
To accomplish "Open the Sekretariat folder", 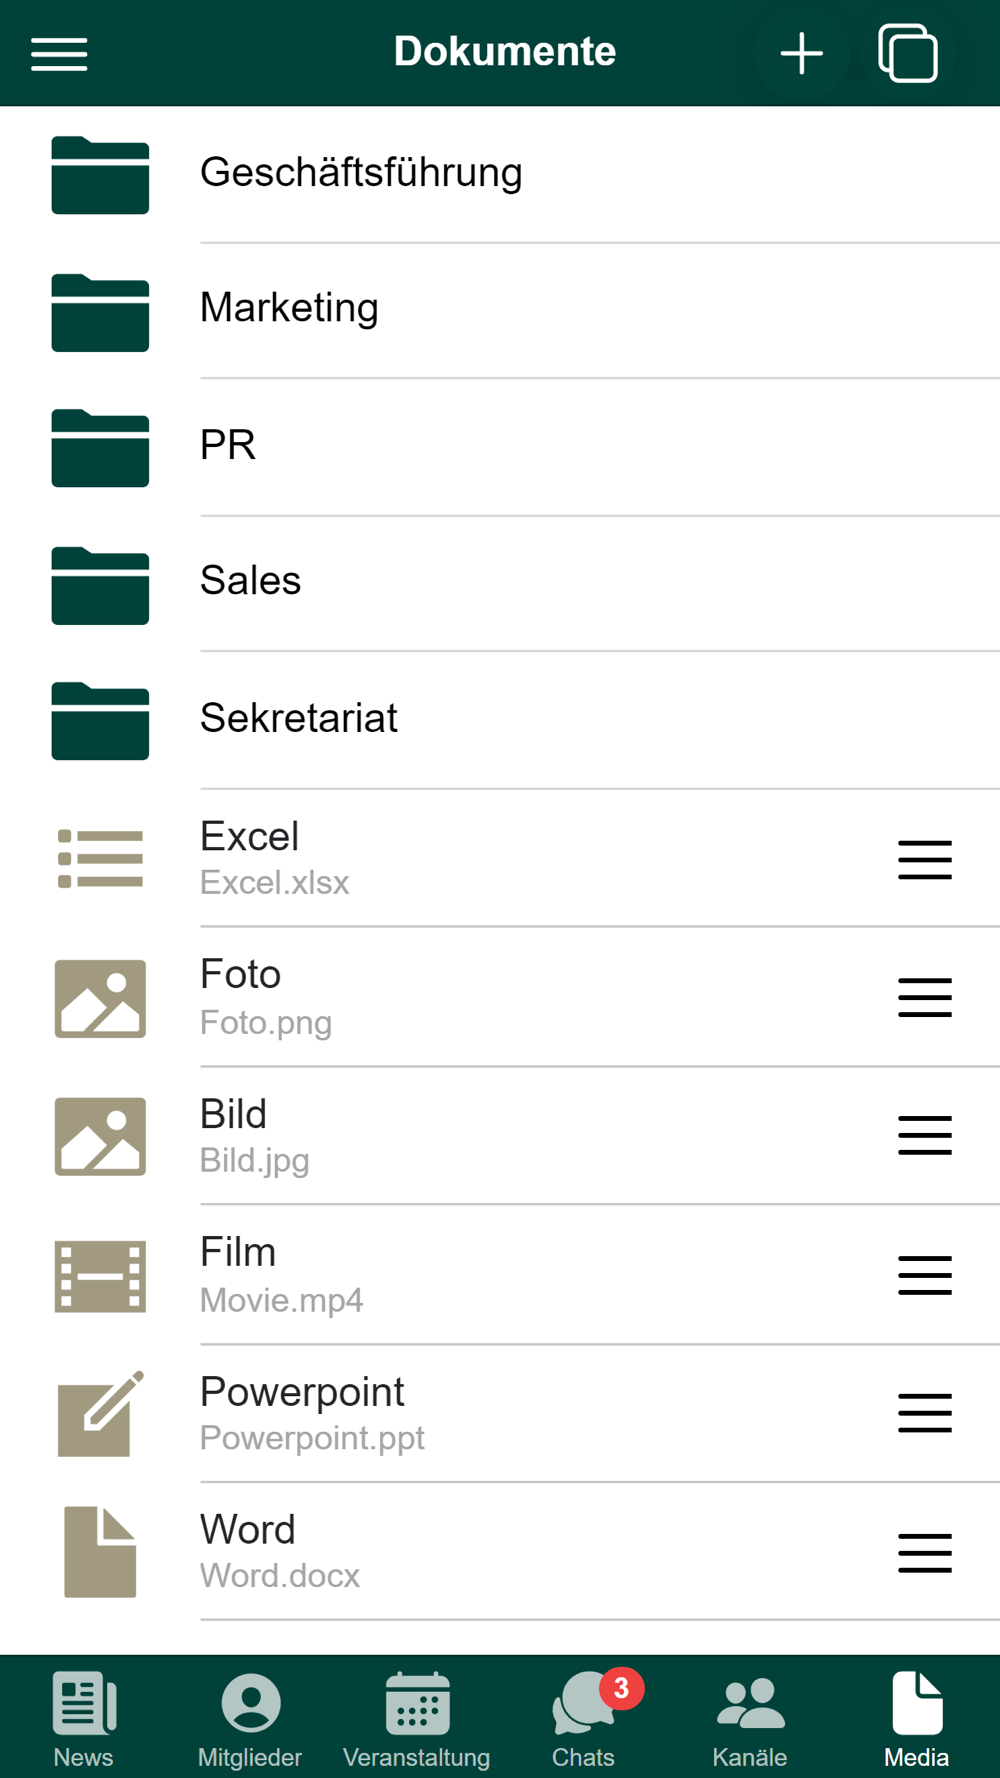I will click(x=500, y=720).
